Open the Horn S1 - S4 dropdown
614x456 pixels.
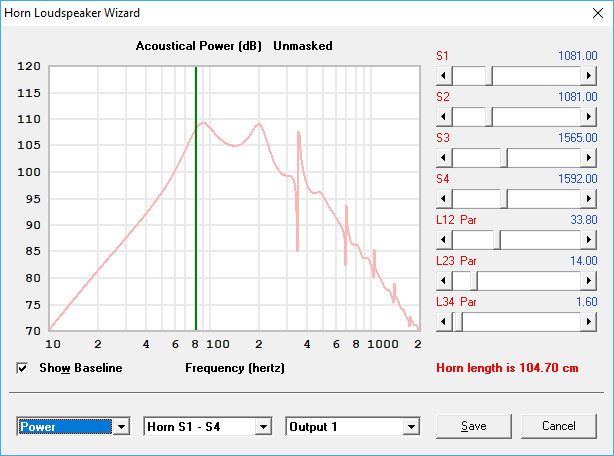click(263, 427)
